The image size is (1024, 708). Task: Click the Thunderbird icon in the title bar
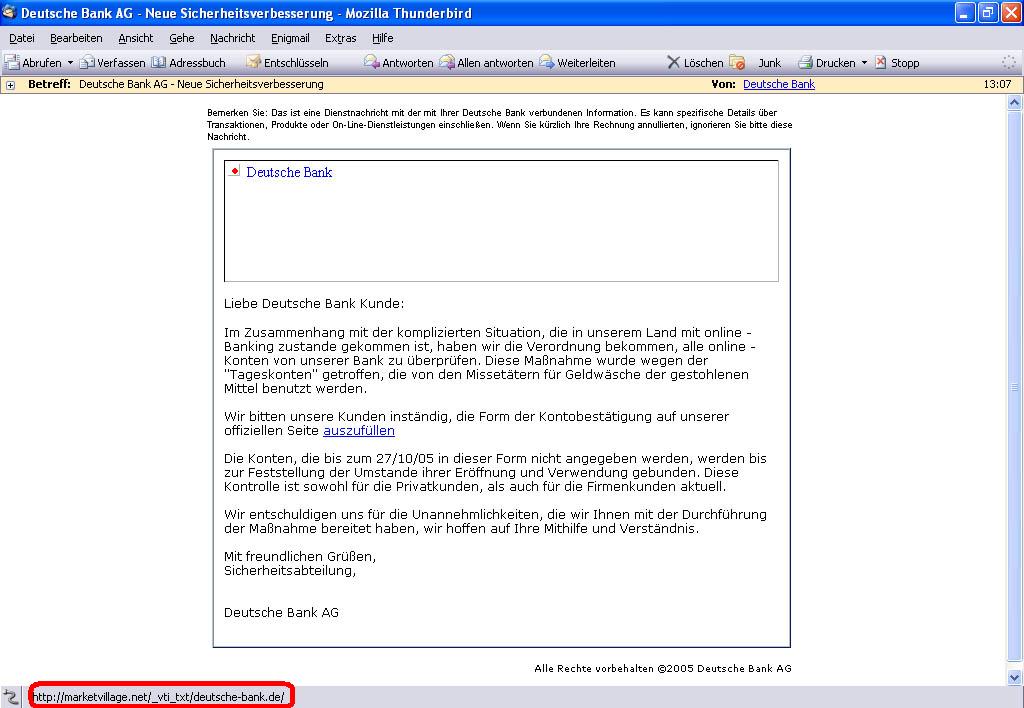(x=9, y=12)
